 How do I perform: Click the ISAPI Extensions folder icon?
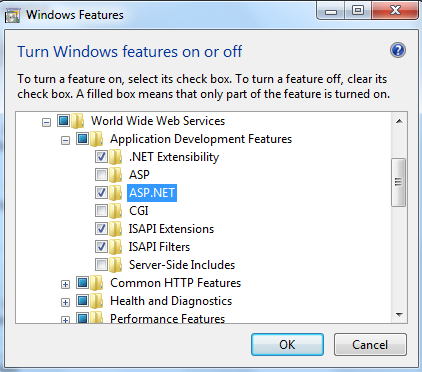tap(116, 229)
